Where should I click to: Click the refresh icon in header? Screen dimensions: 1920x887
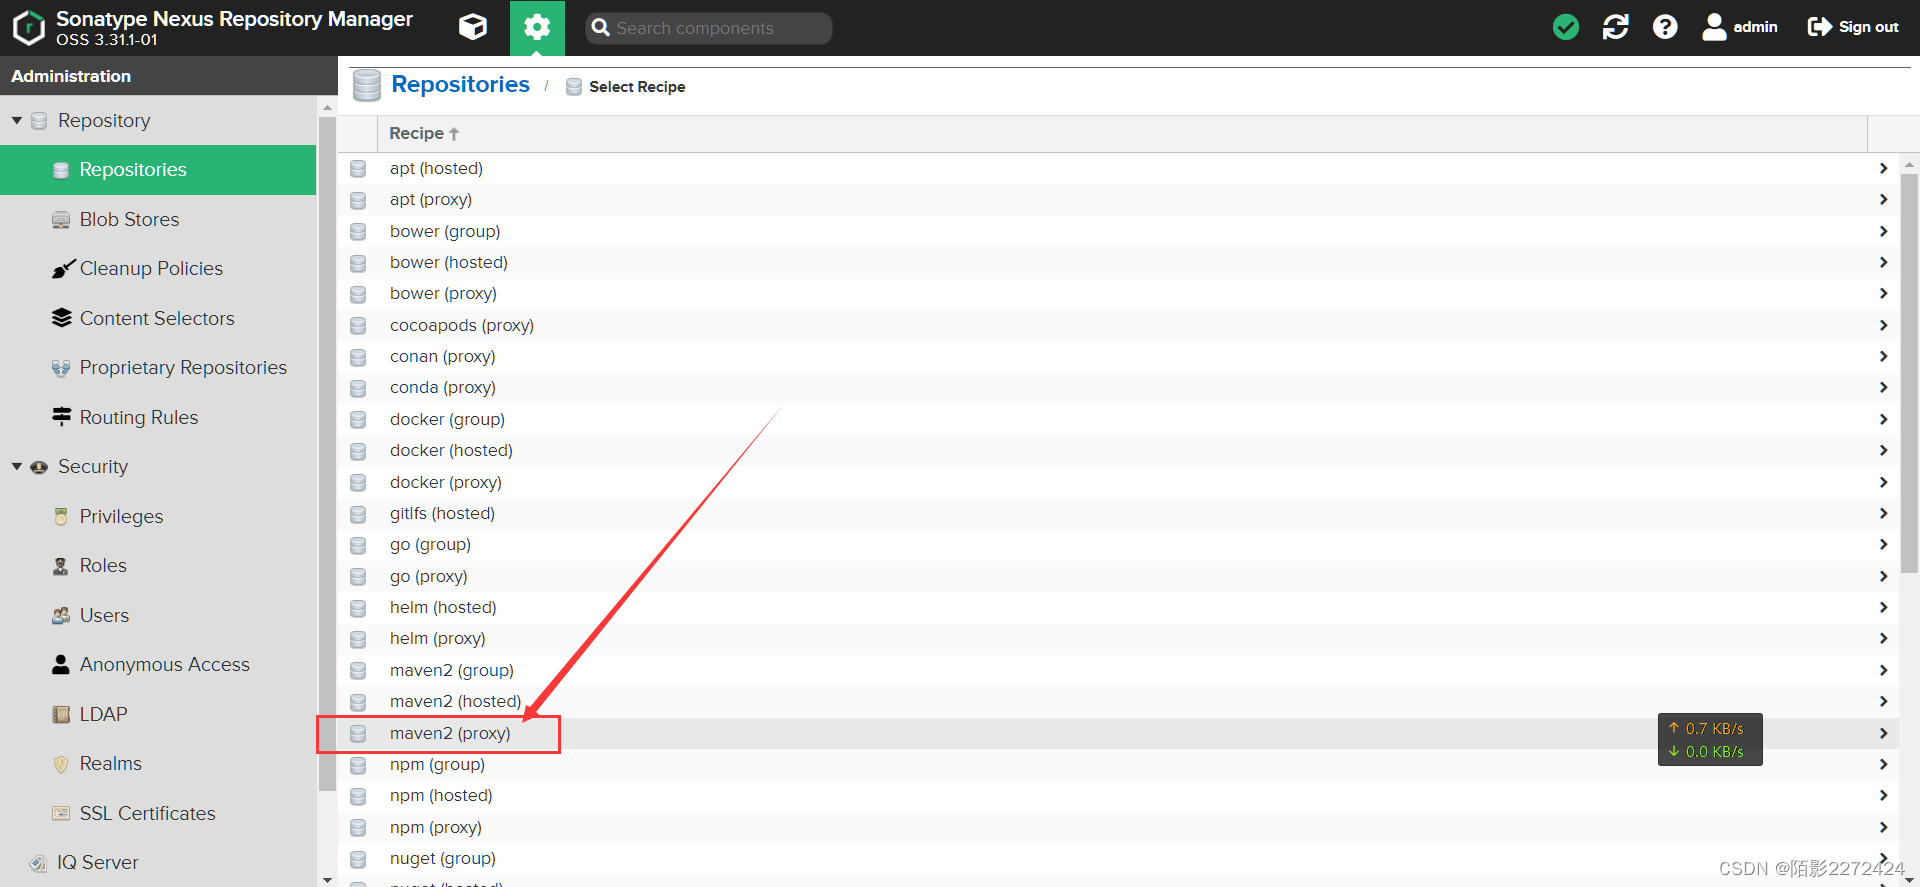pyautogui.click(x=1615, y=27)
